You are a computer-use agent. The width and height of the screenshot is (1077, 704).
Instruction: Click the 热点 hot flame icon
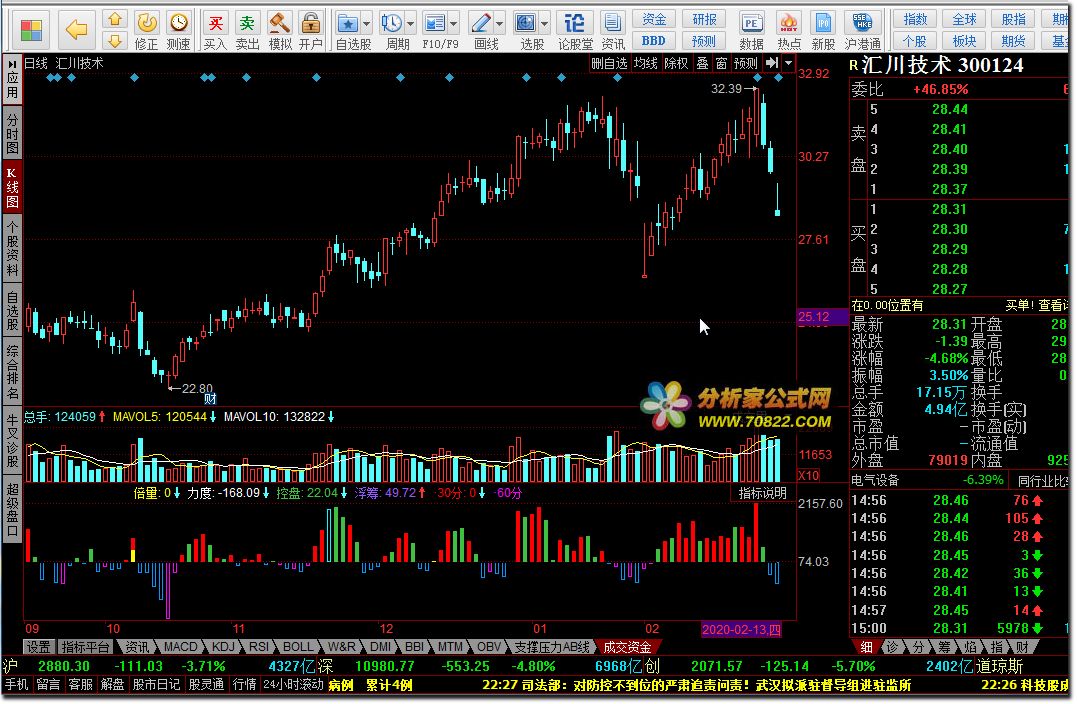coord(789,24)
